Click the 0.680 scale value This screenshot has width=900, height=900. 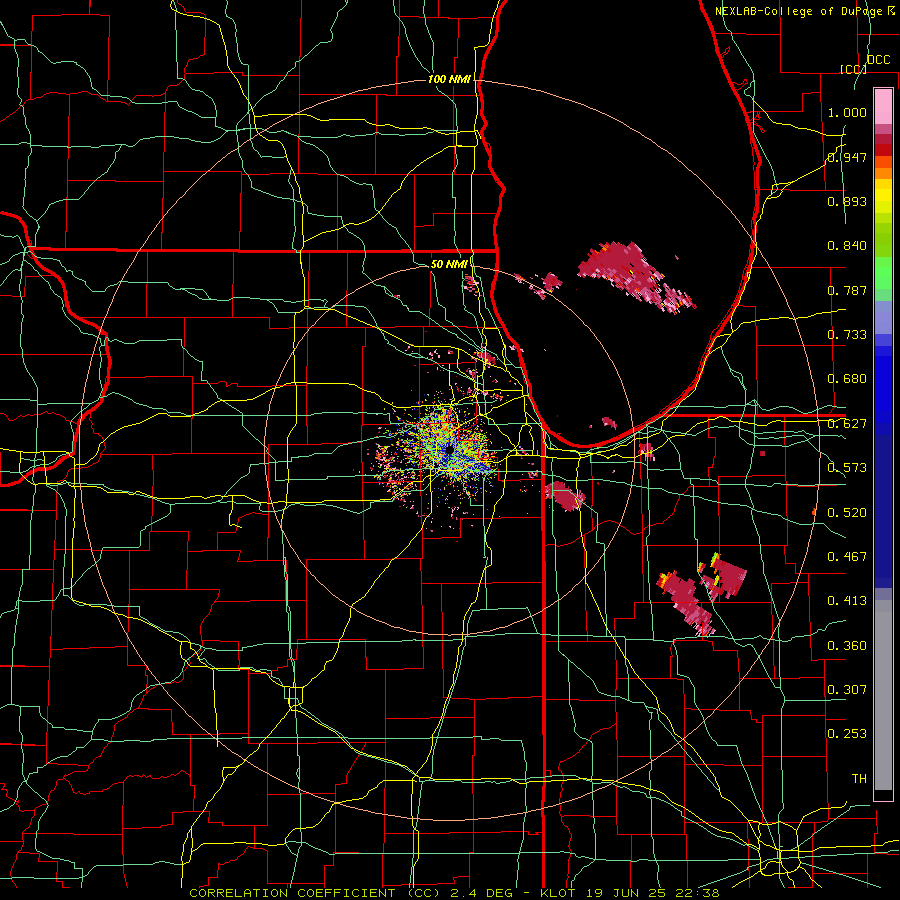(847, 379)
